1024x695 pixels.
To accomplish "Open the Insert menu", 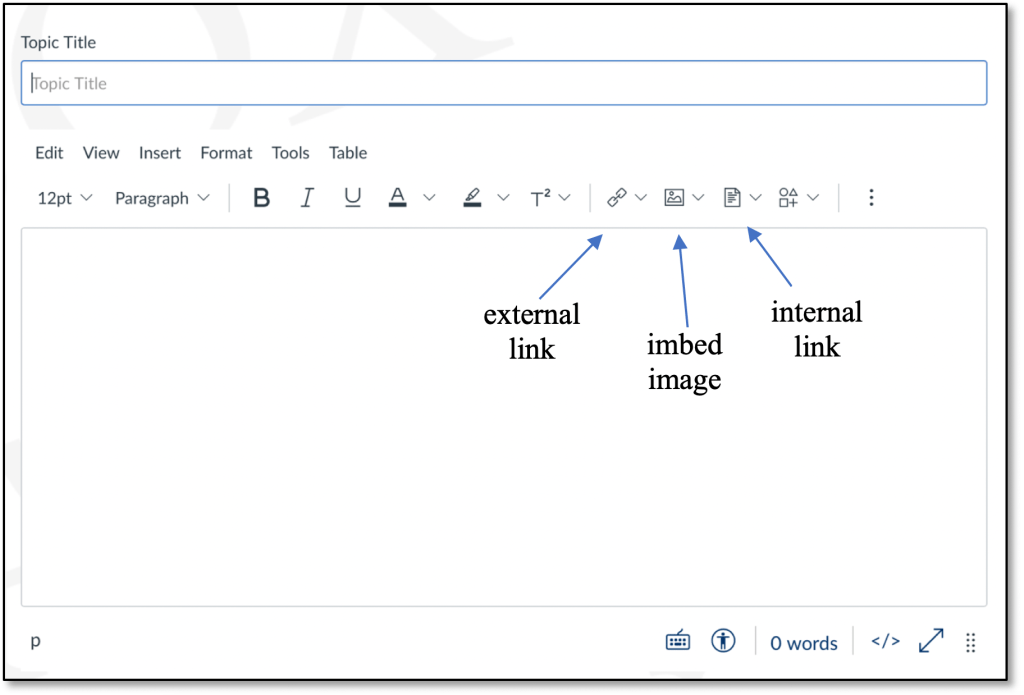I will 160,153.
